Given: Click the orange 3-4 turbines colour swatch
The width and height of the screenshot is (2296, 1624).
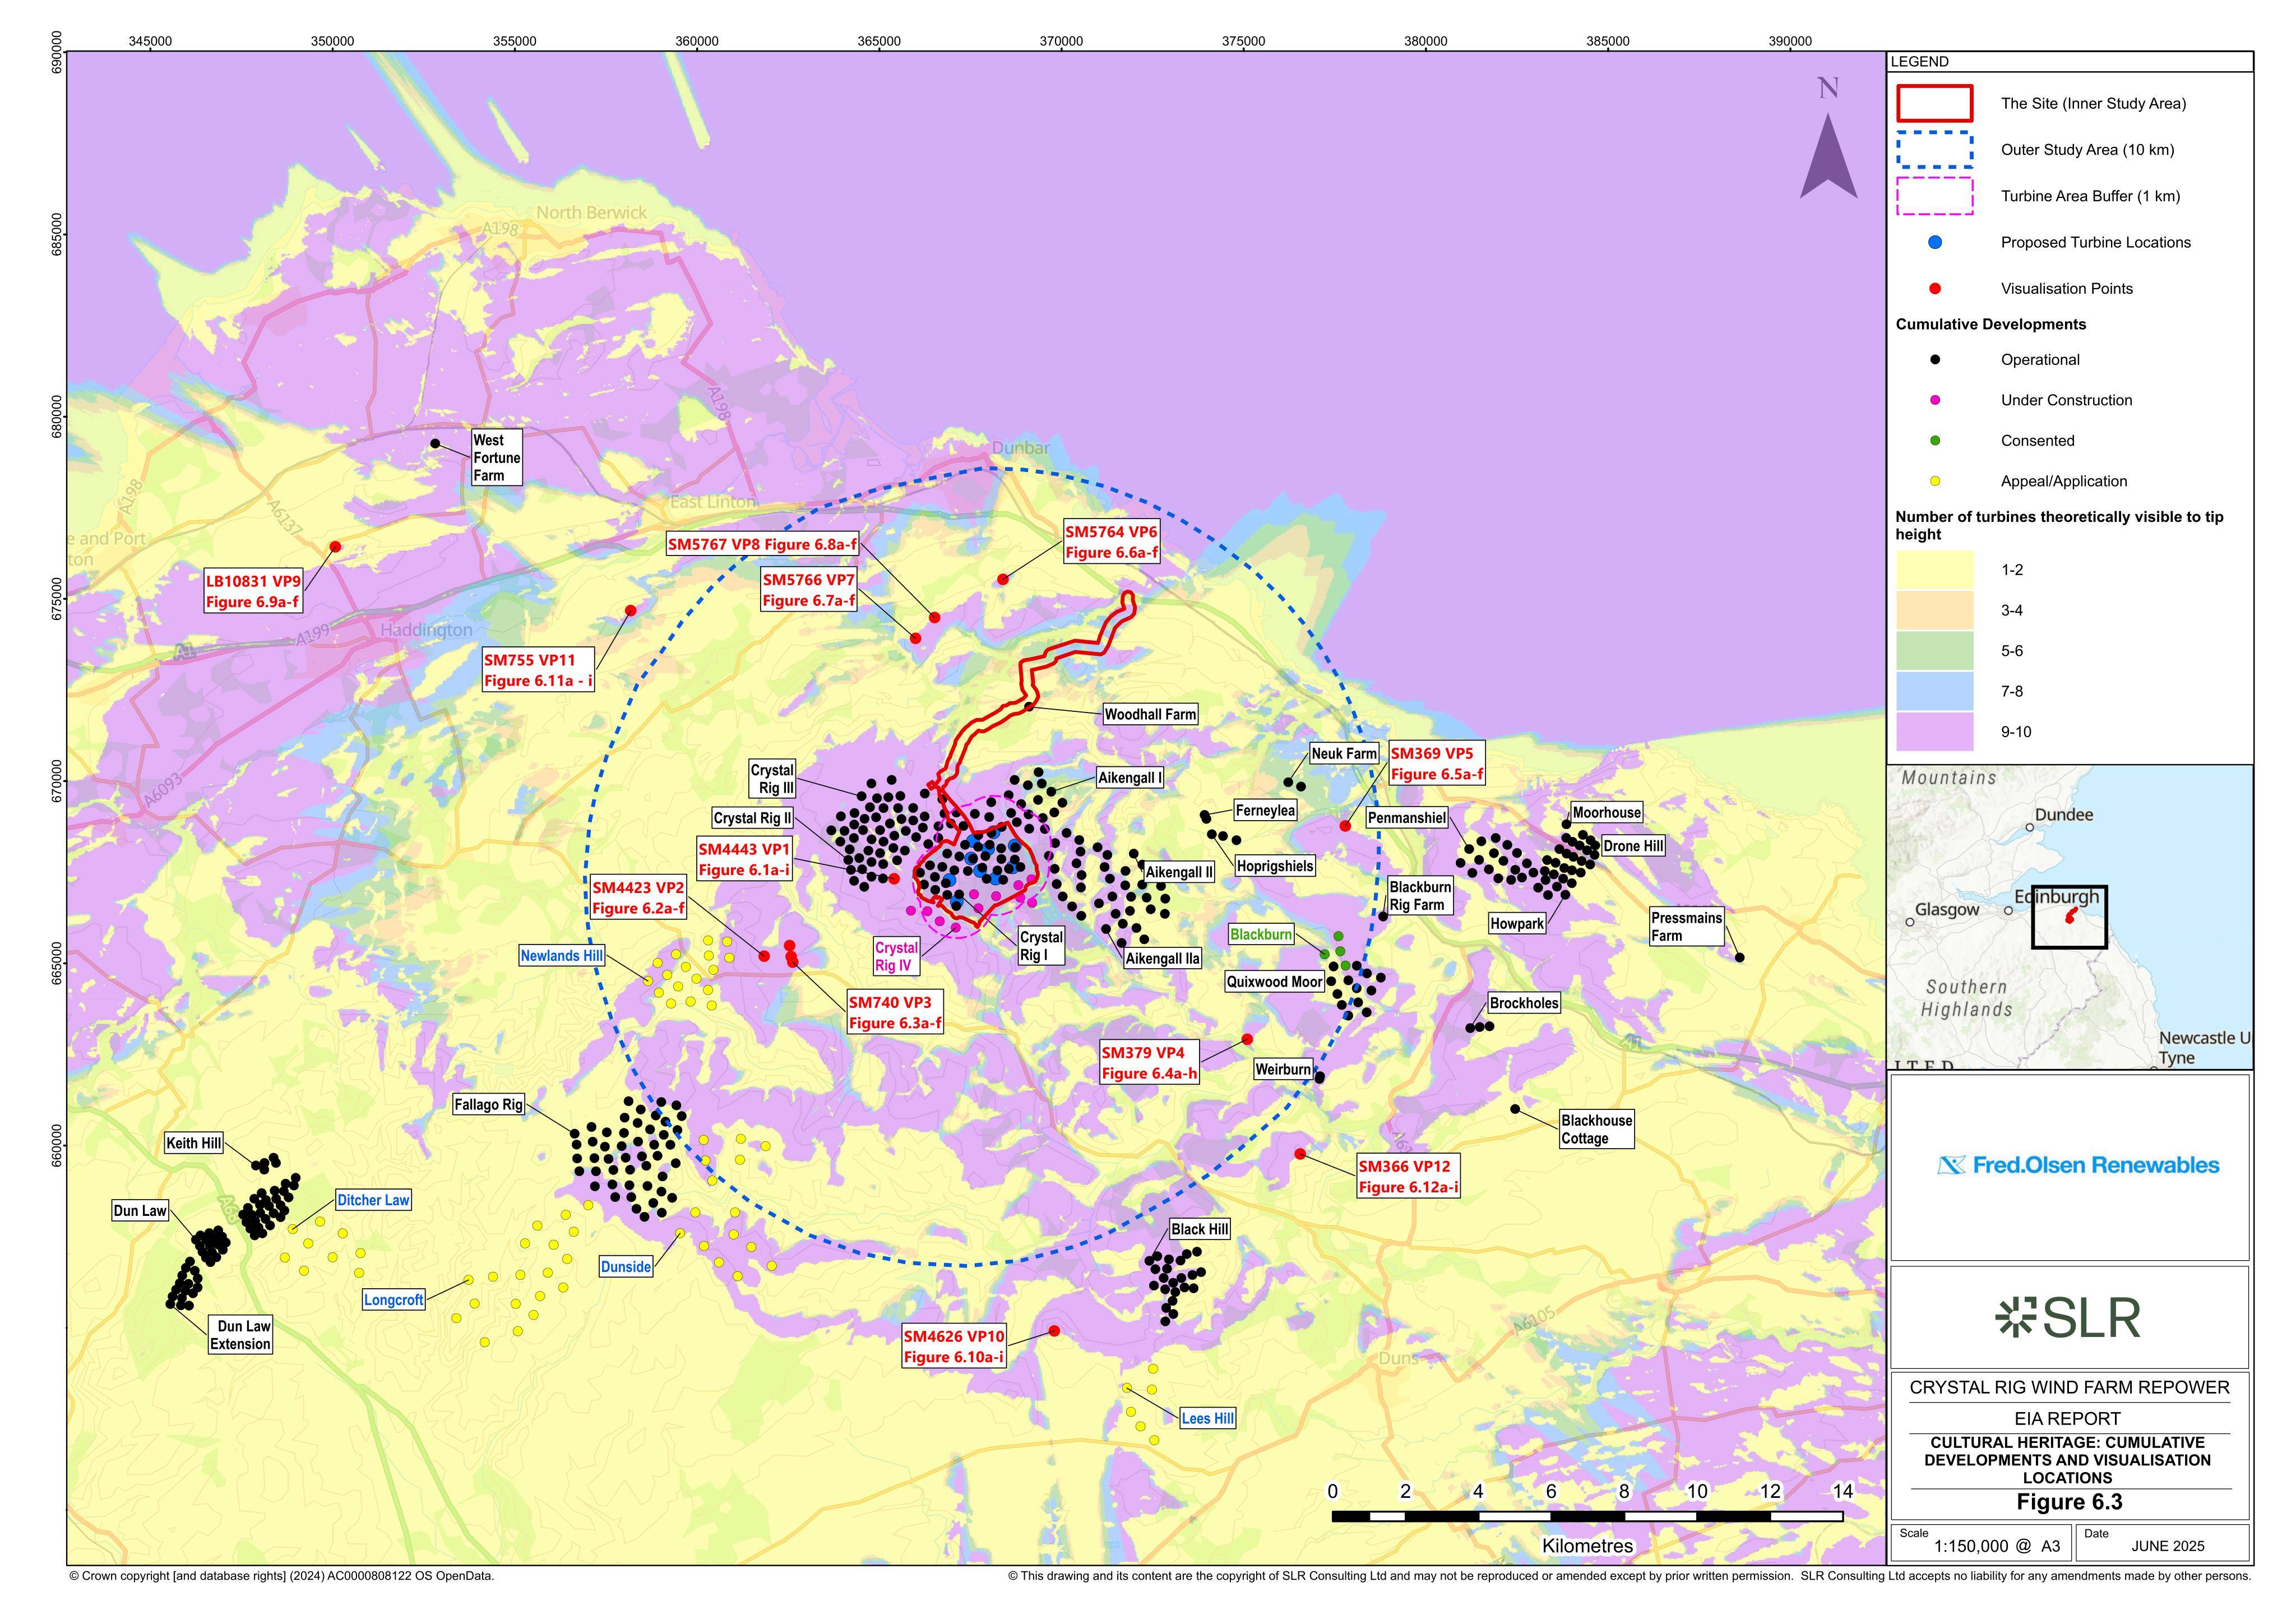Looking at the screenshot, I should 1935,610.
